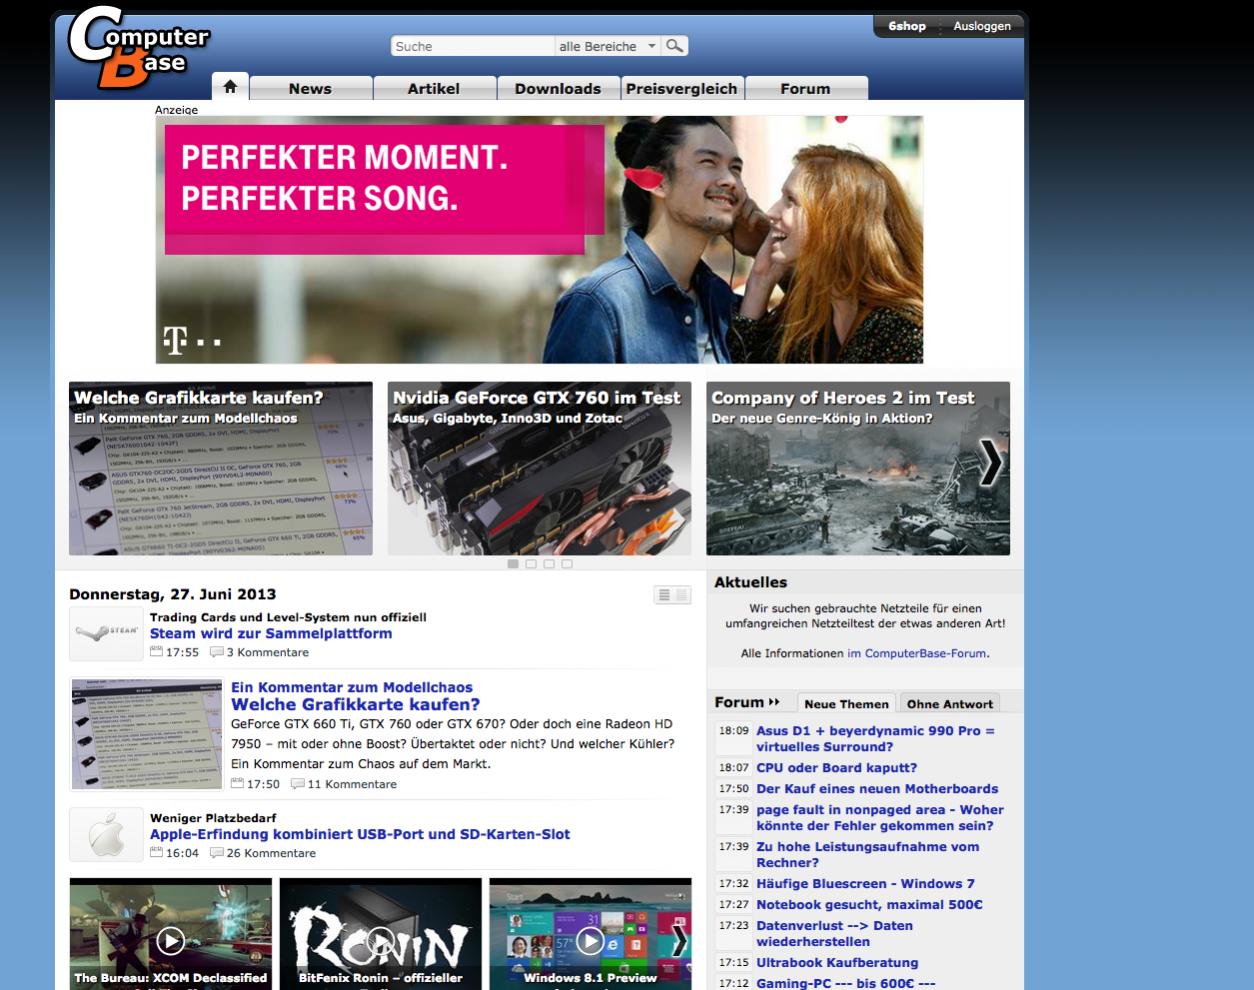Click '3 Kommentare' under Steam article

[x=267, y=652]
